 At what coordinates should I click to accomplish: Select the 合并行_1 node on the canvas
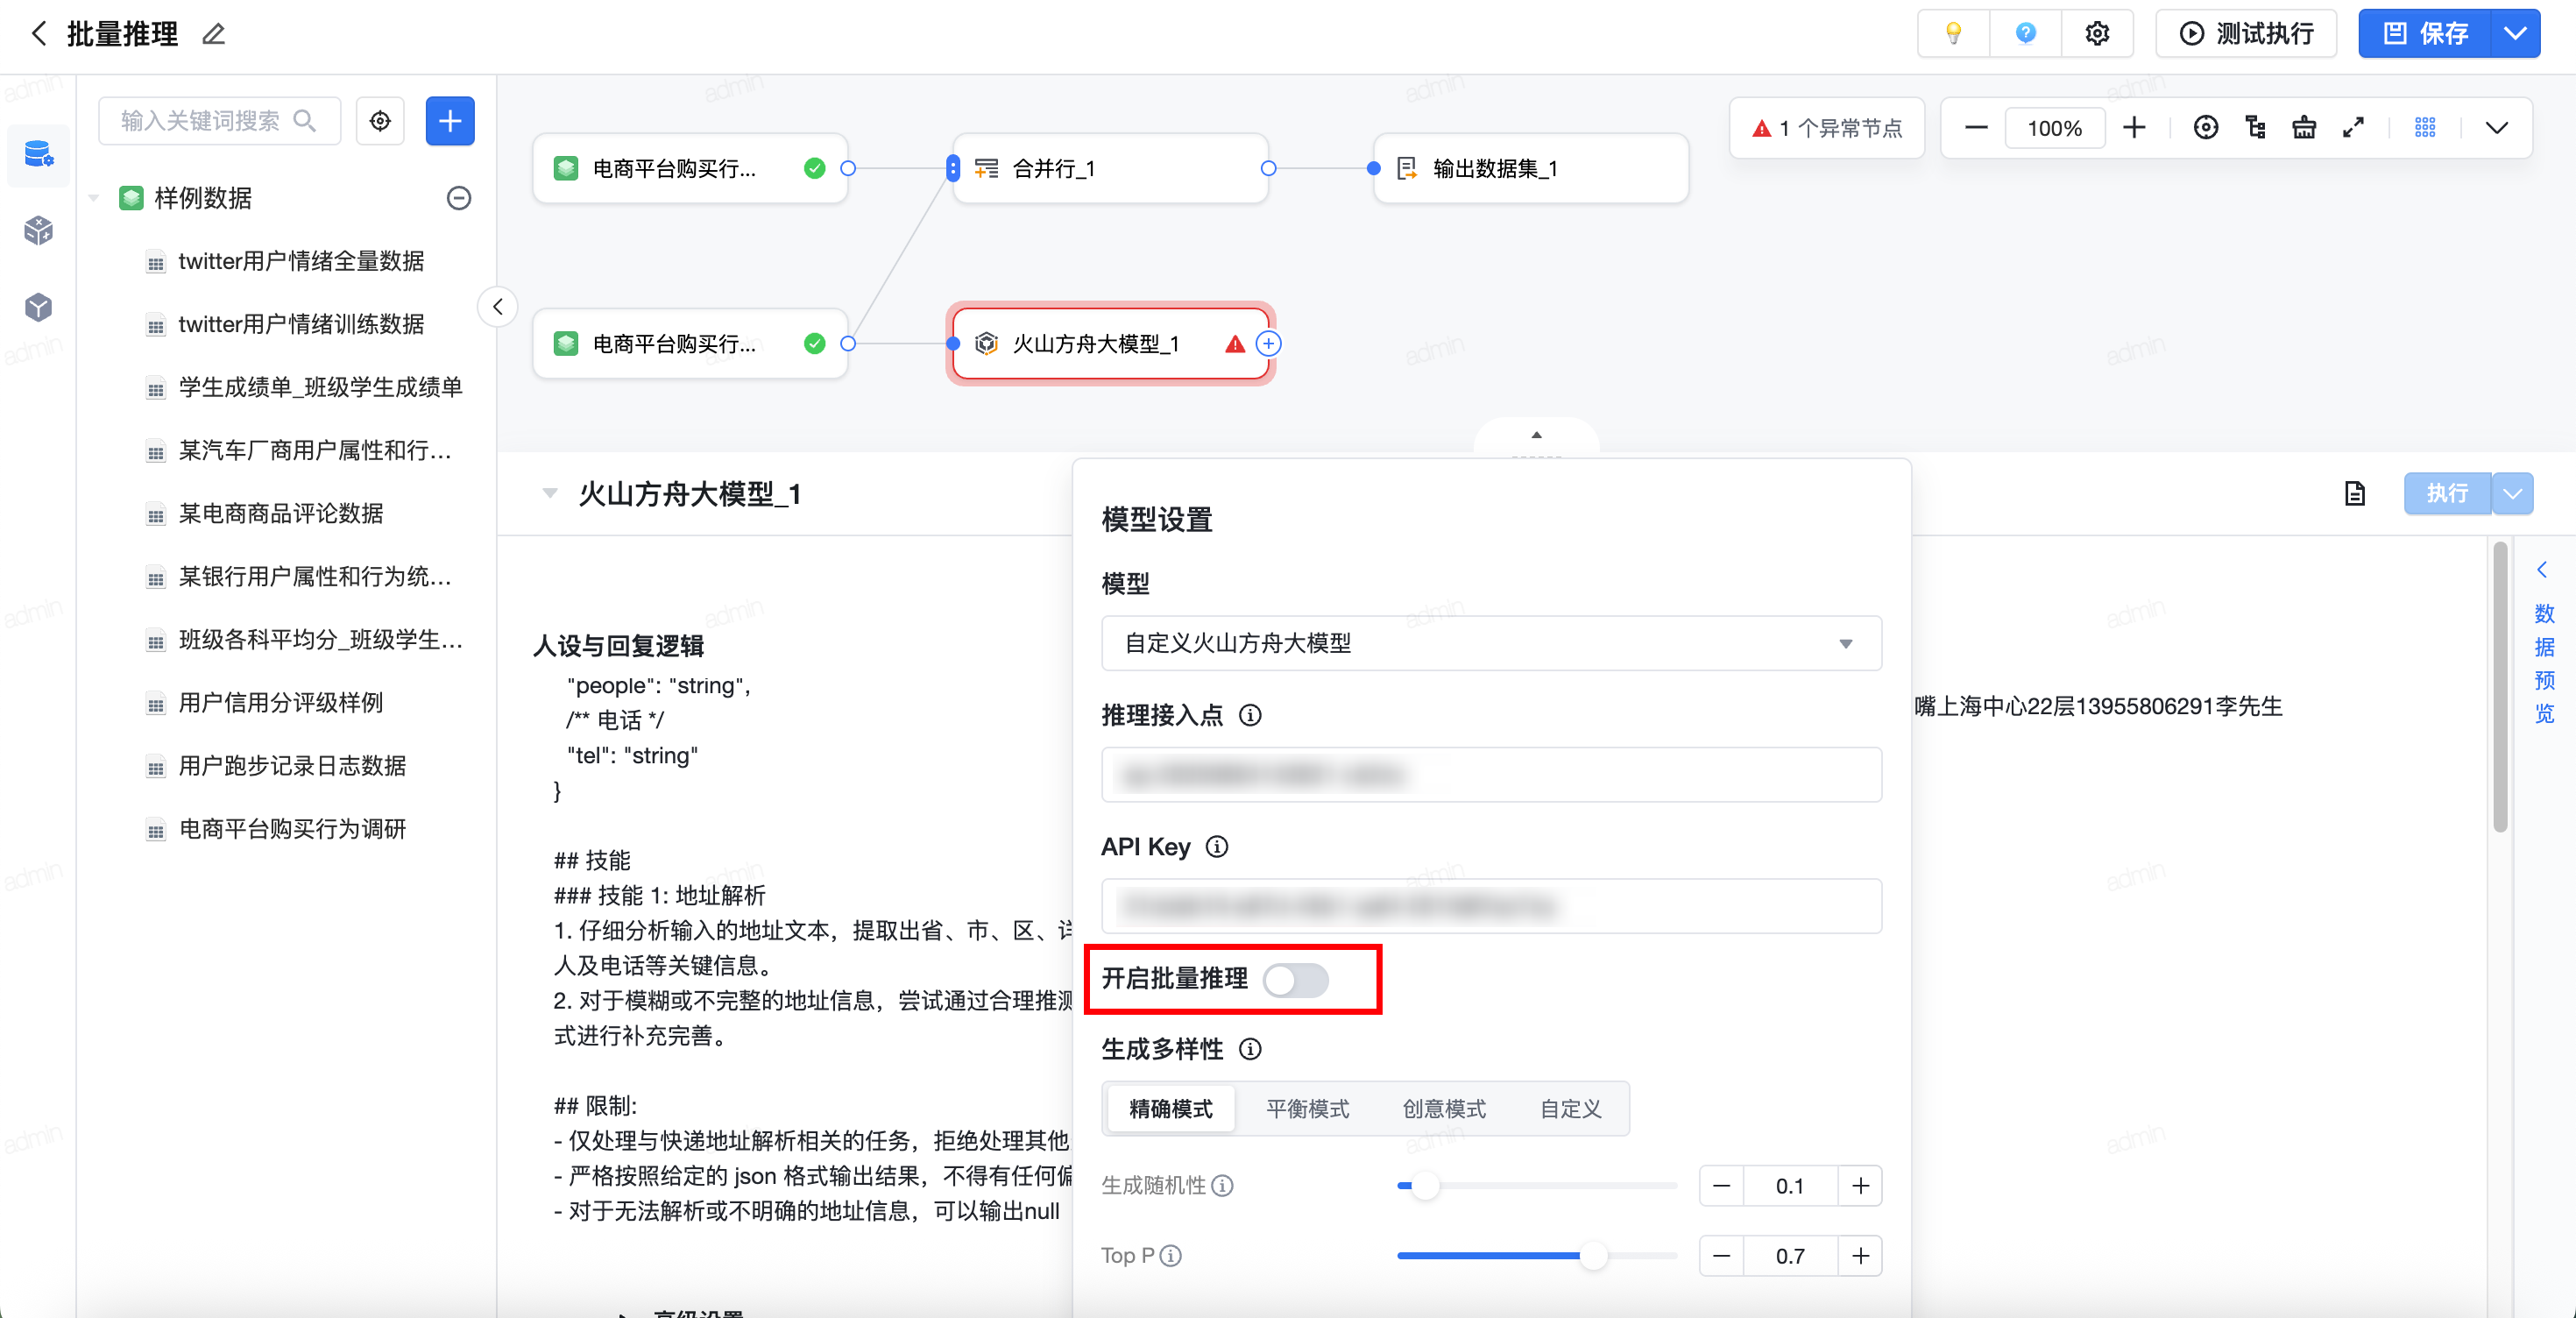coord(1110,168)
